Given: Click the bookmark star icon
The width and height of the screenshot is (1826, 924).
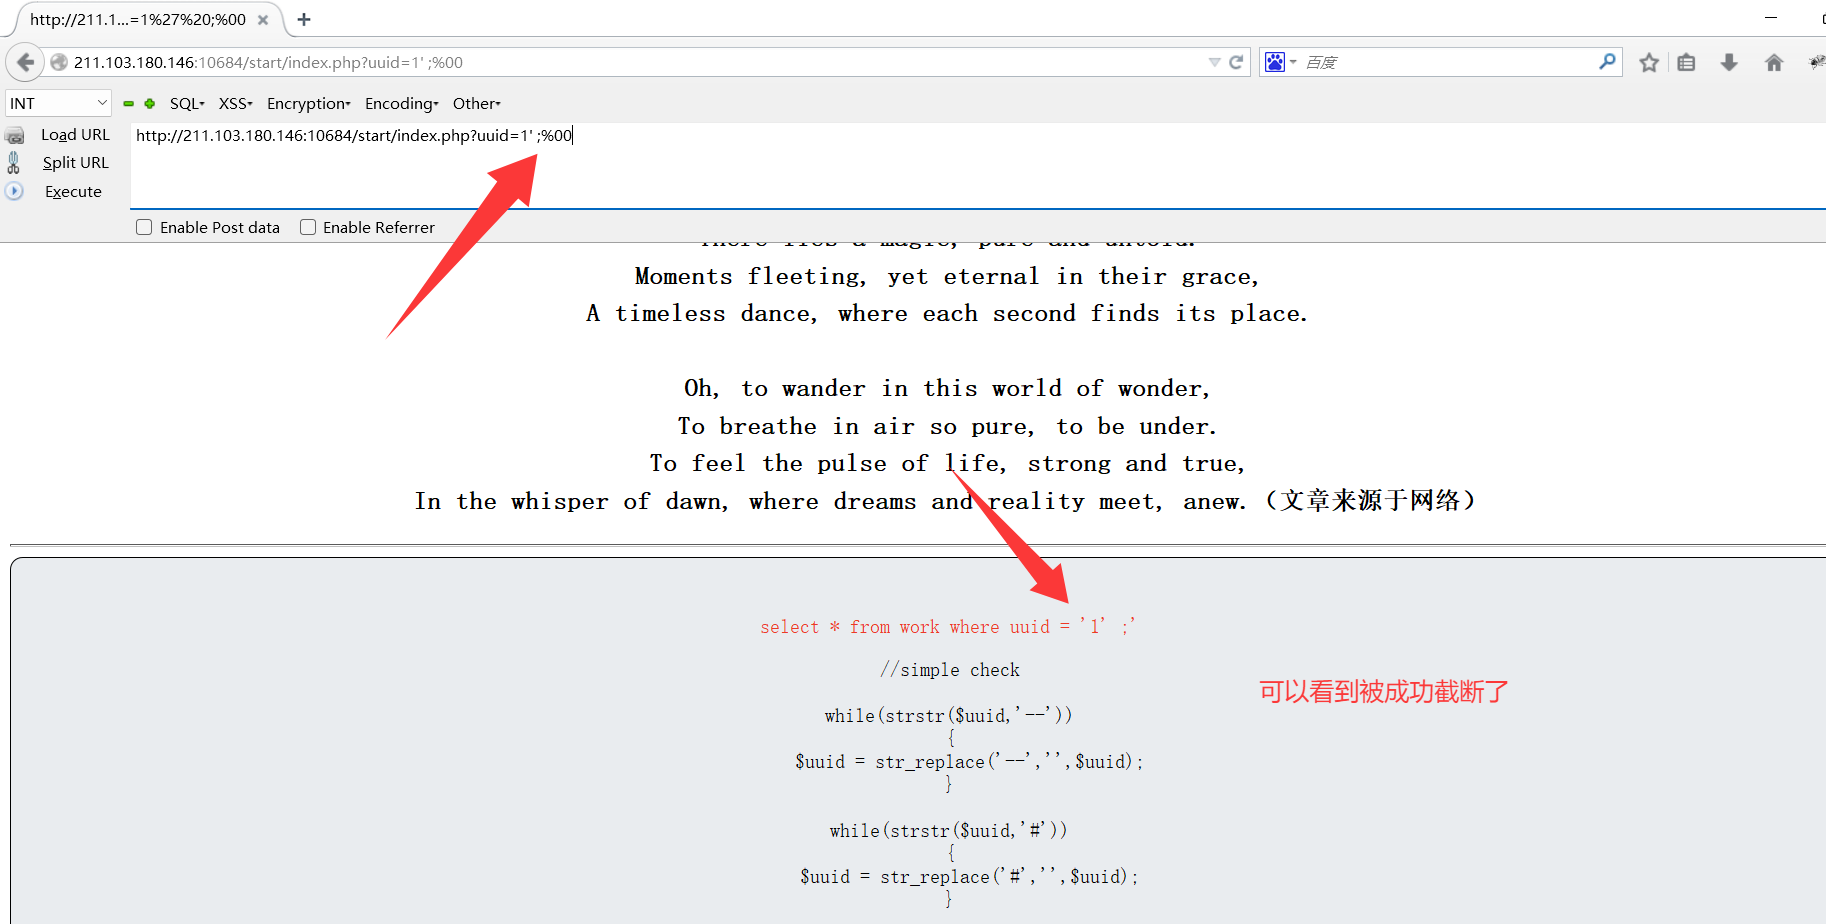Looking at the screenshot, I should point(1649,63).
